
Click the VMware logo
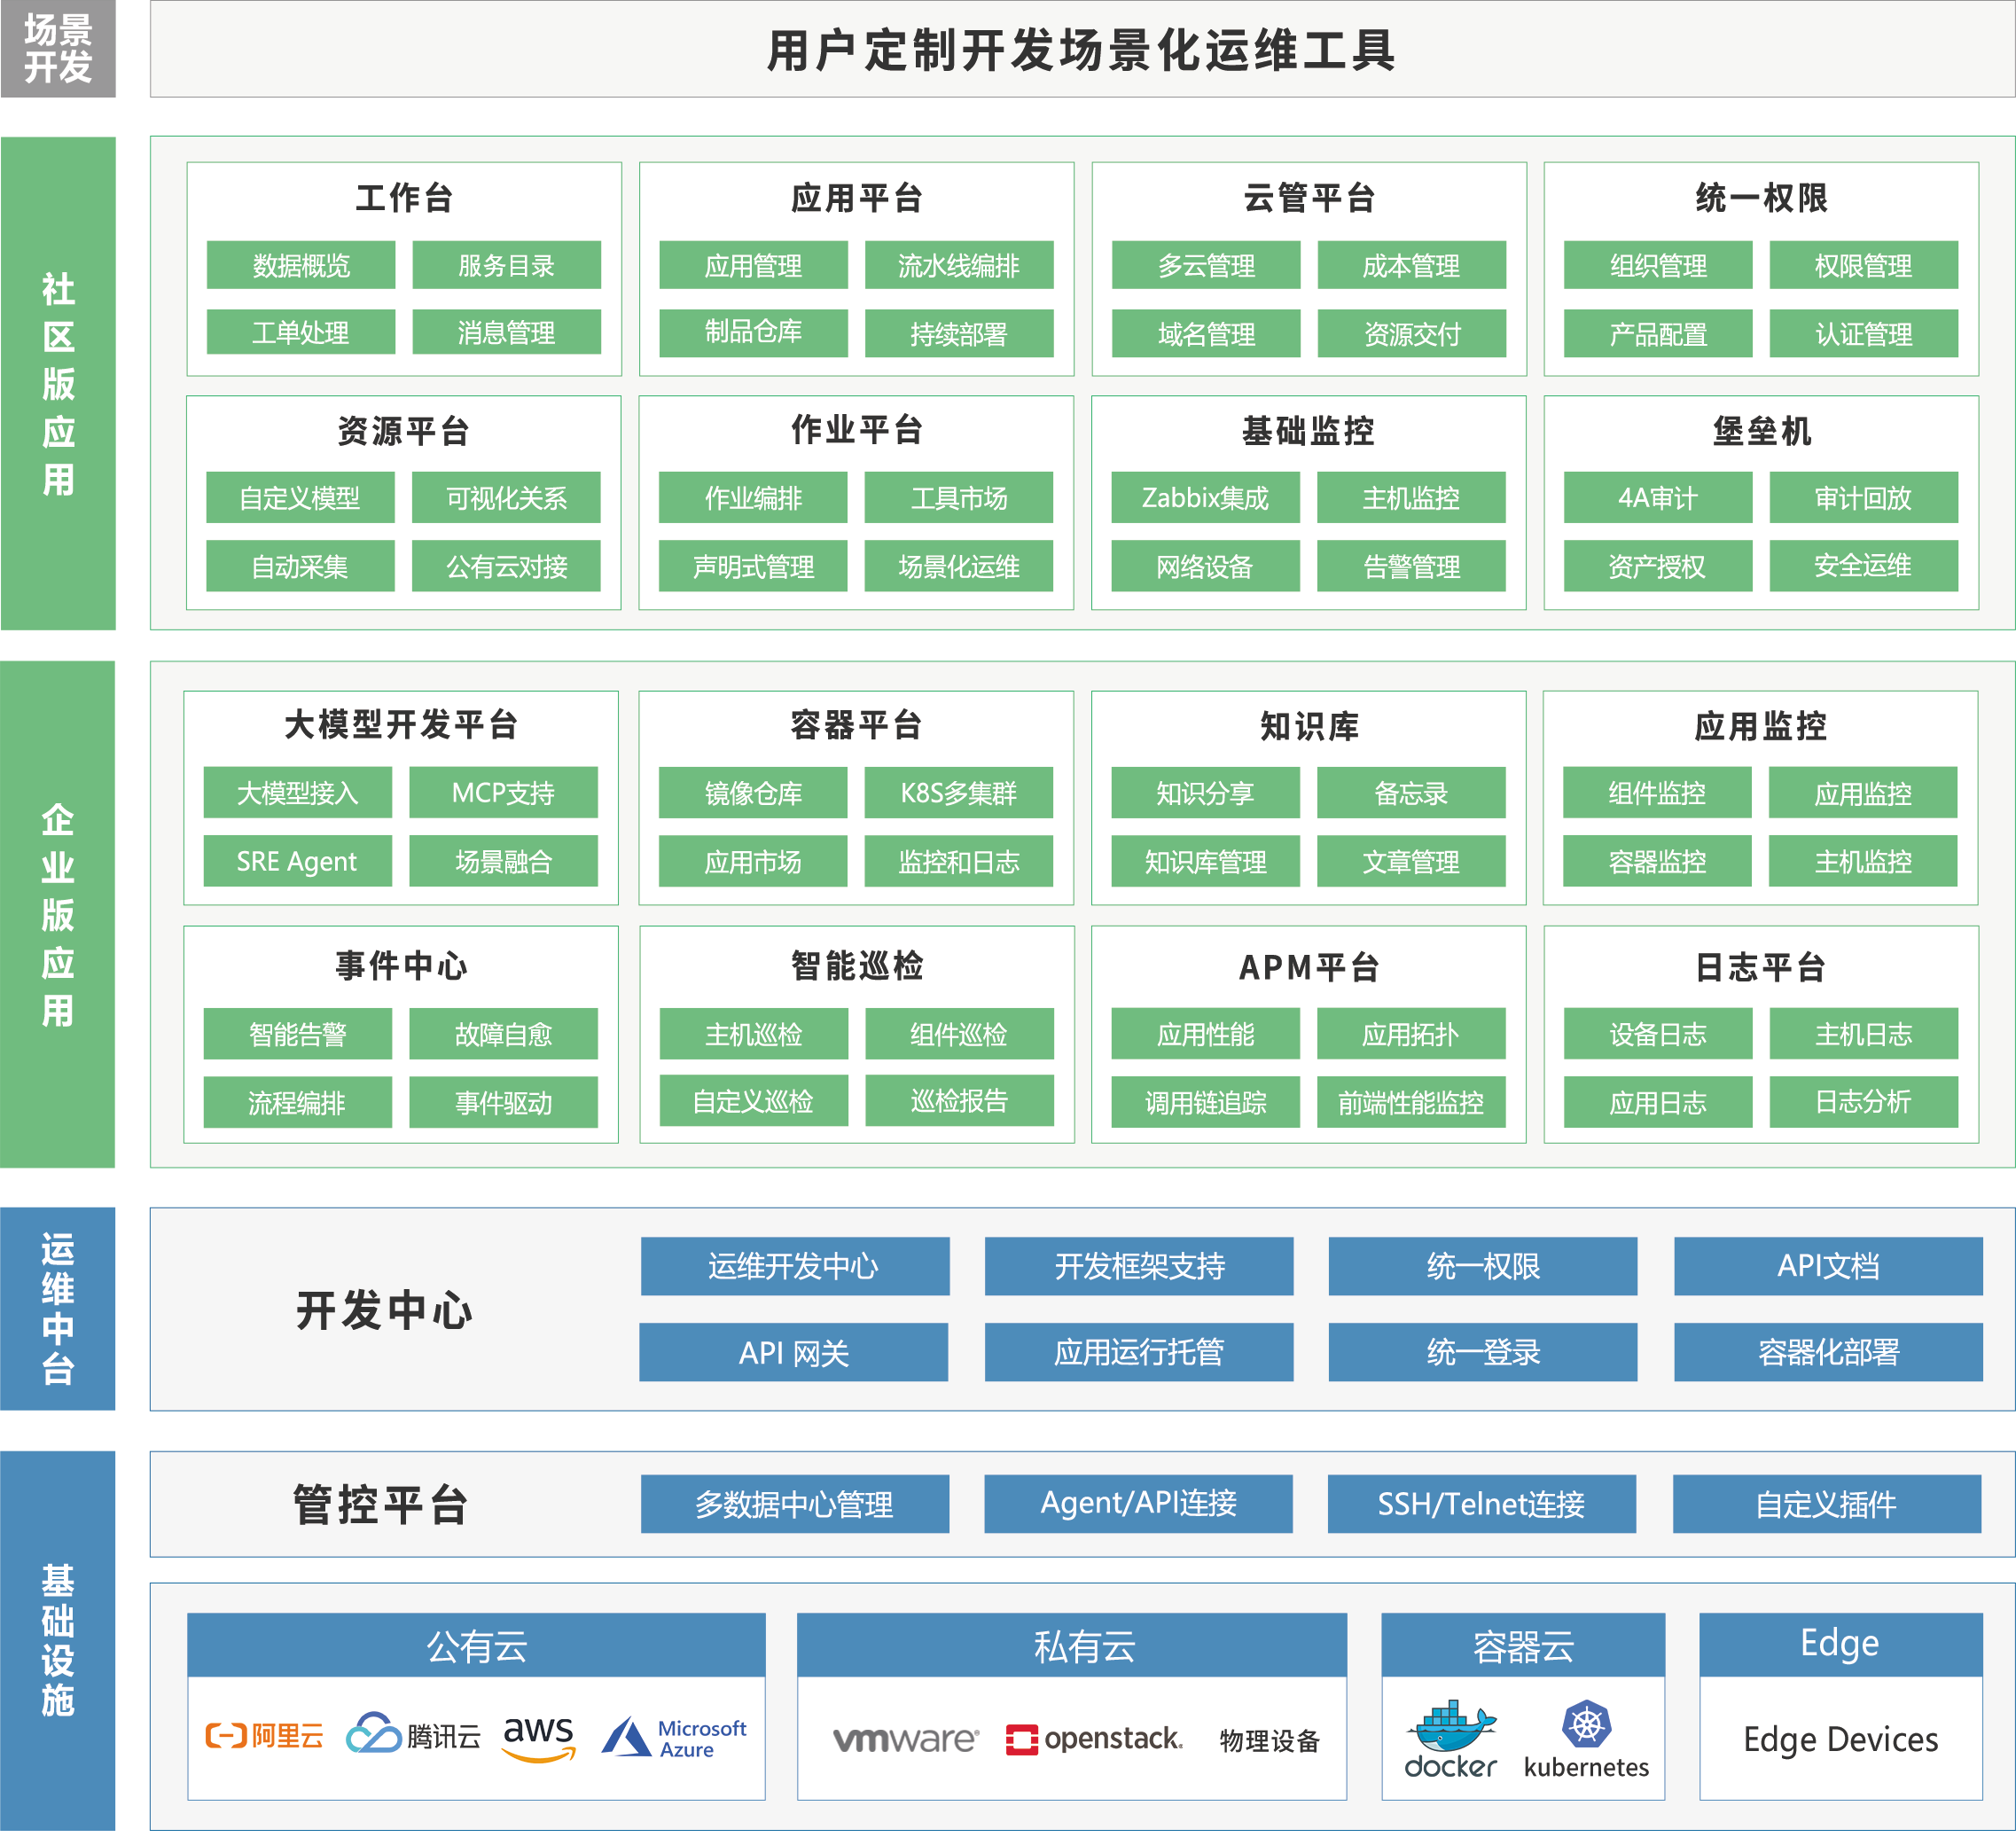tap(905, 1740)
